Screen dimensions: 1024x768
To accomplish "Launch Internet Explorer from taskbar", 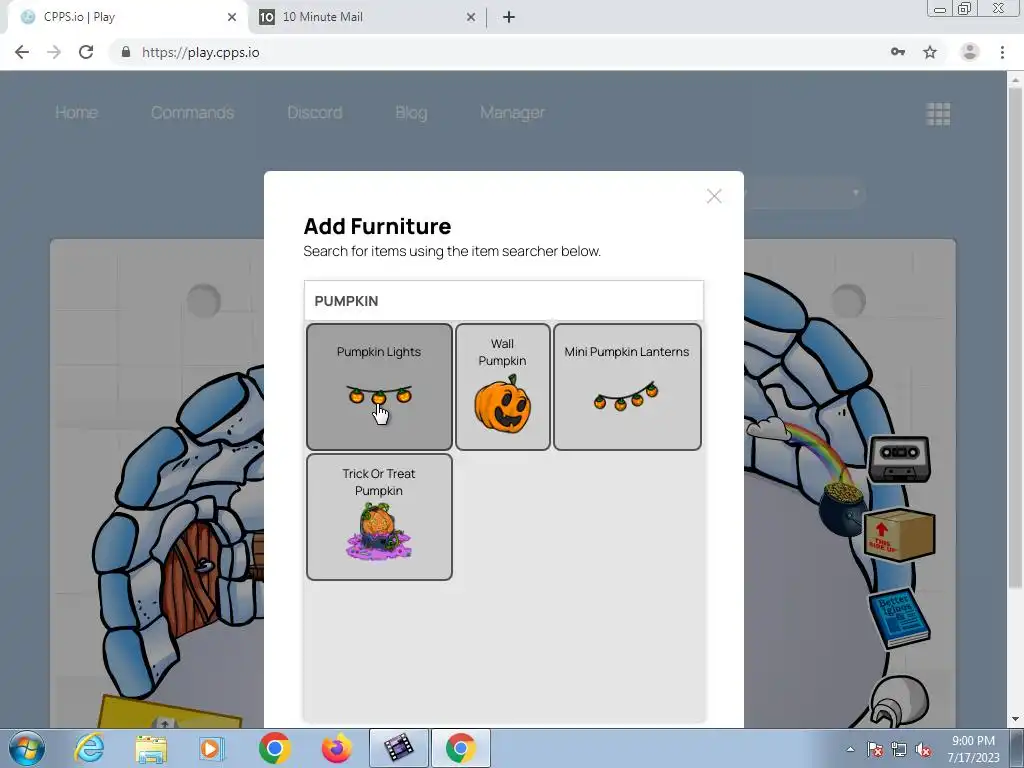I will (x=89, y=748).
